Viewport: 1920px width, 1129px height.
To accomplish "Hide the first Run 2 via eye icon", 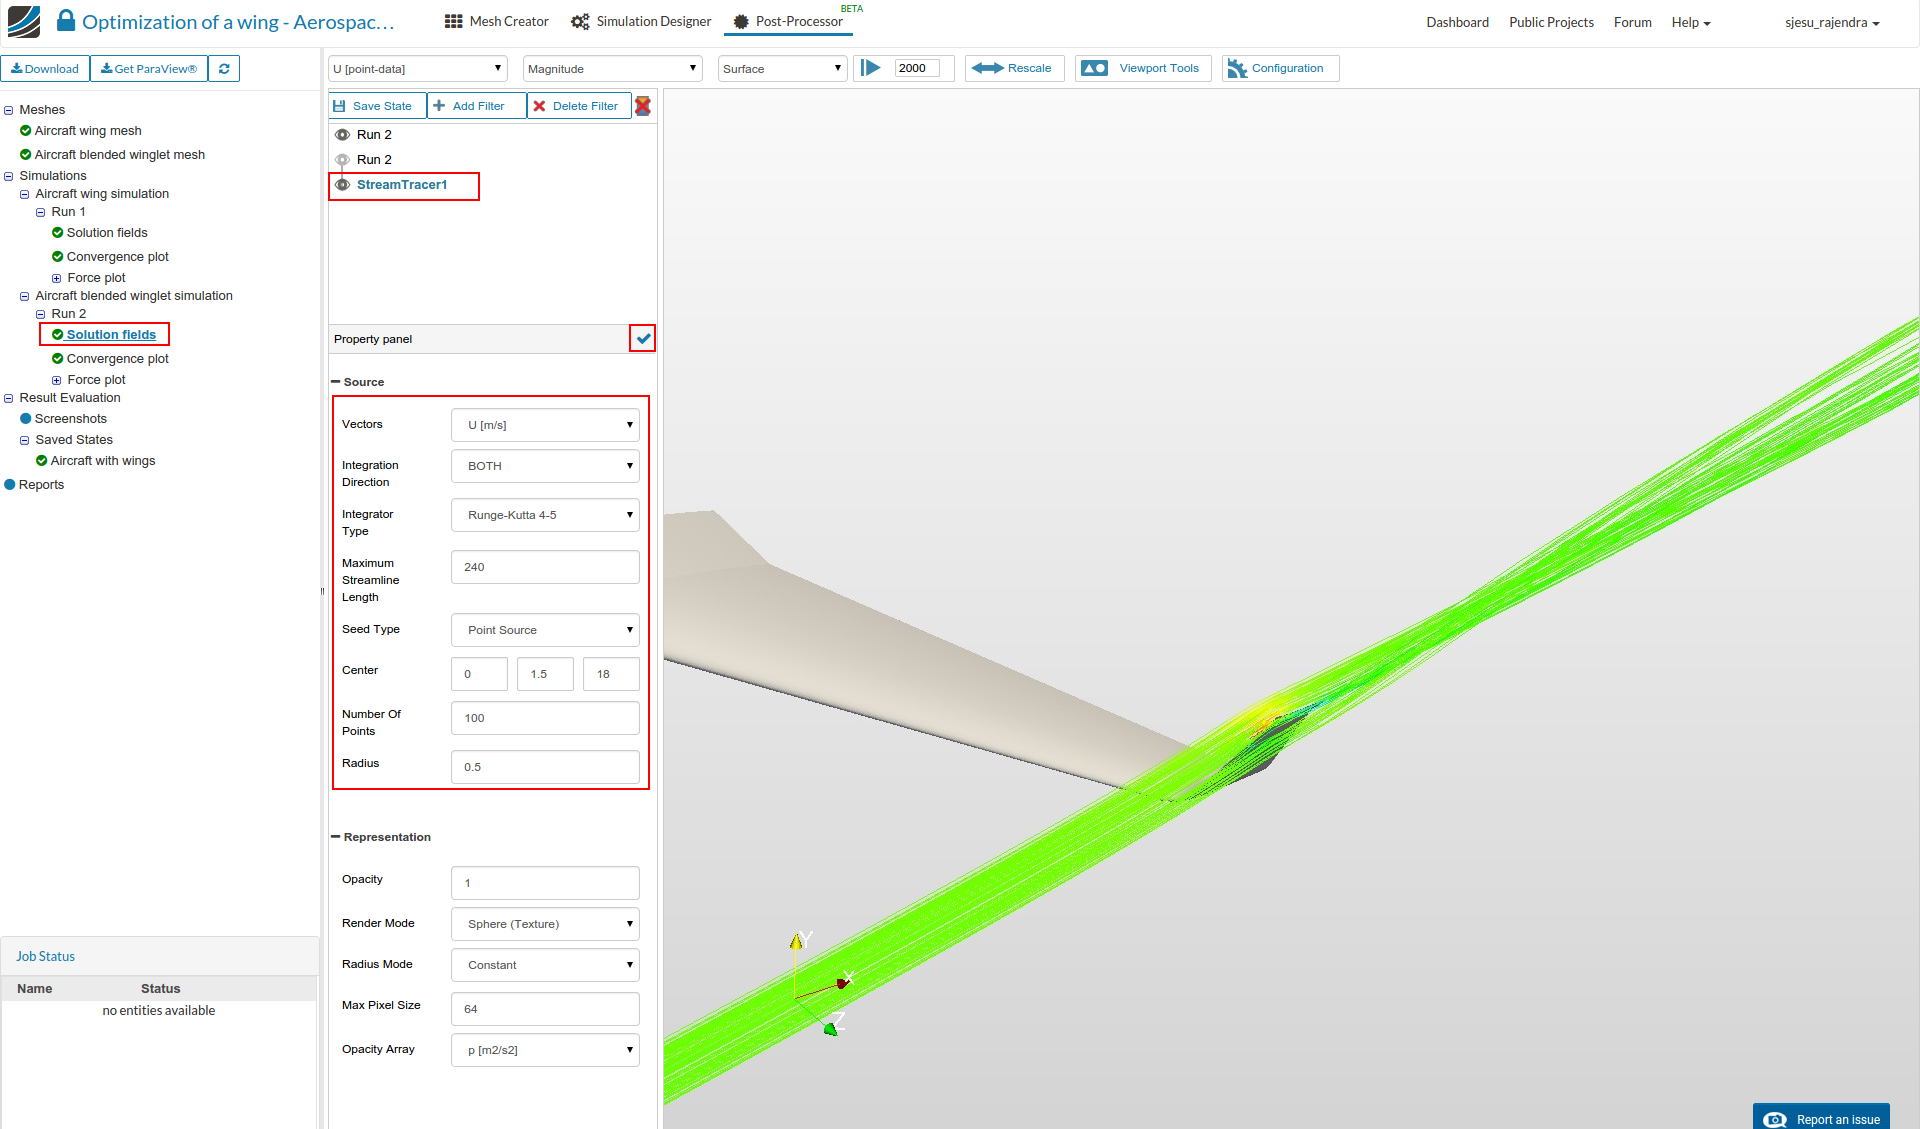I will click(343, 135).
